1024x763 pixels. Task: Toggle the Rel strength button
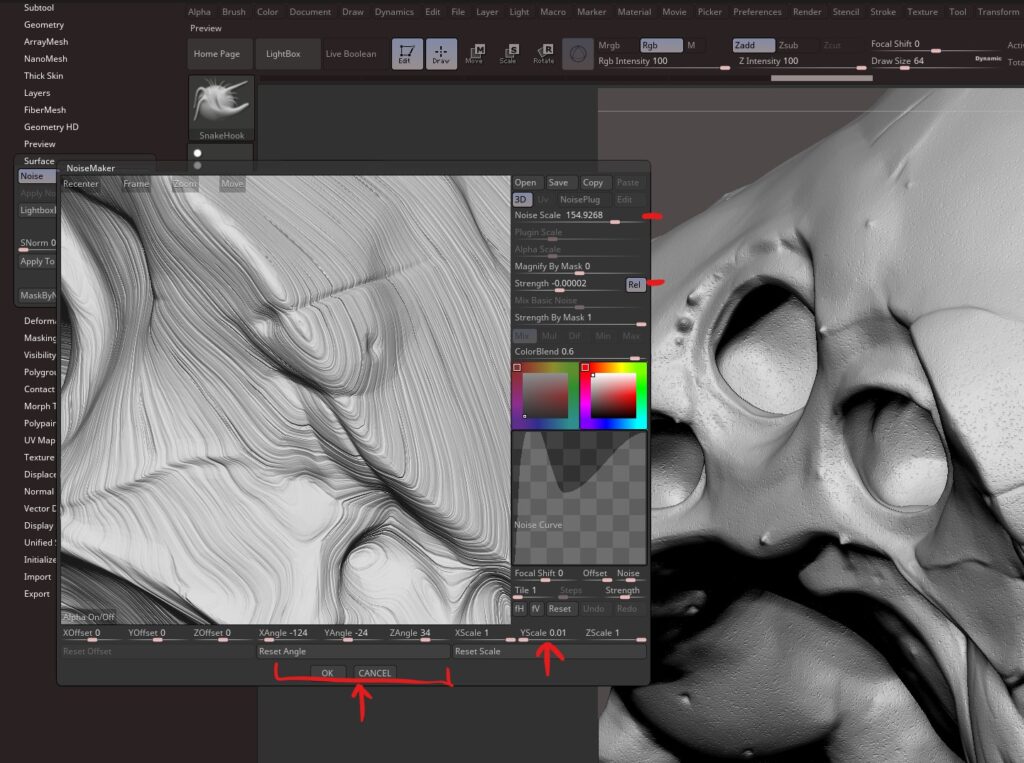click(634, 285)
